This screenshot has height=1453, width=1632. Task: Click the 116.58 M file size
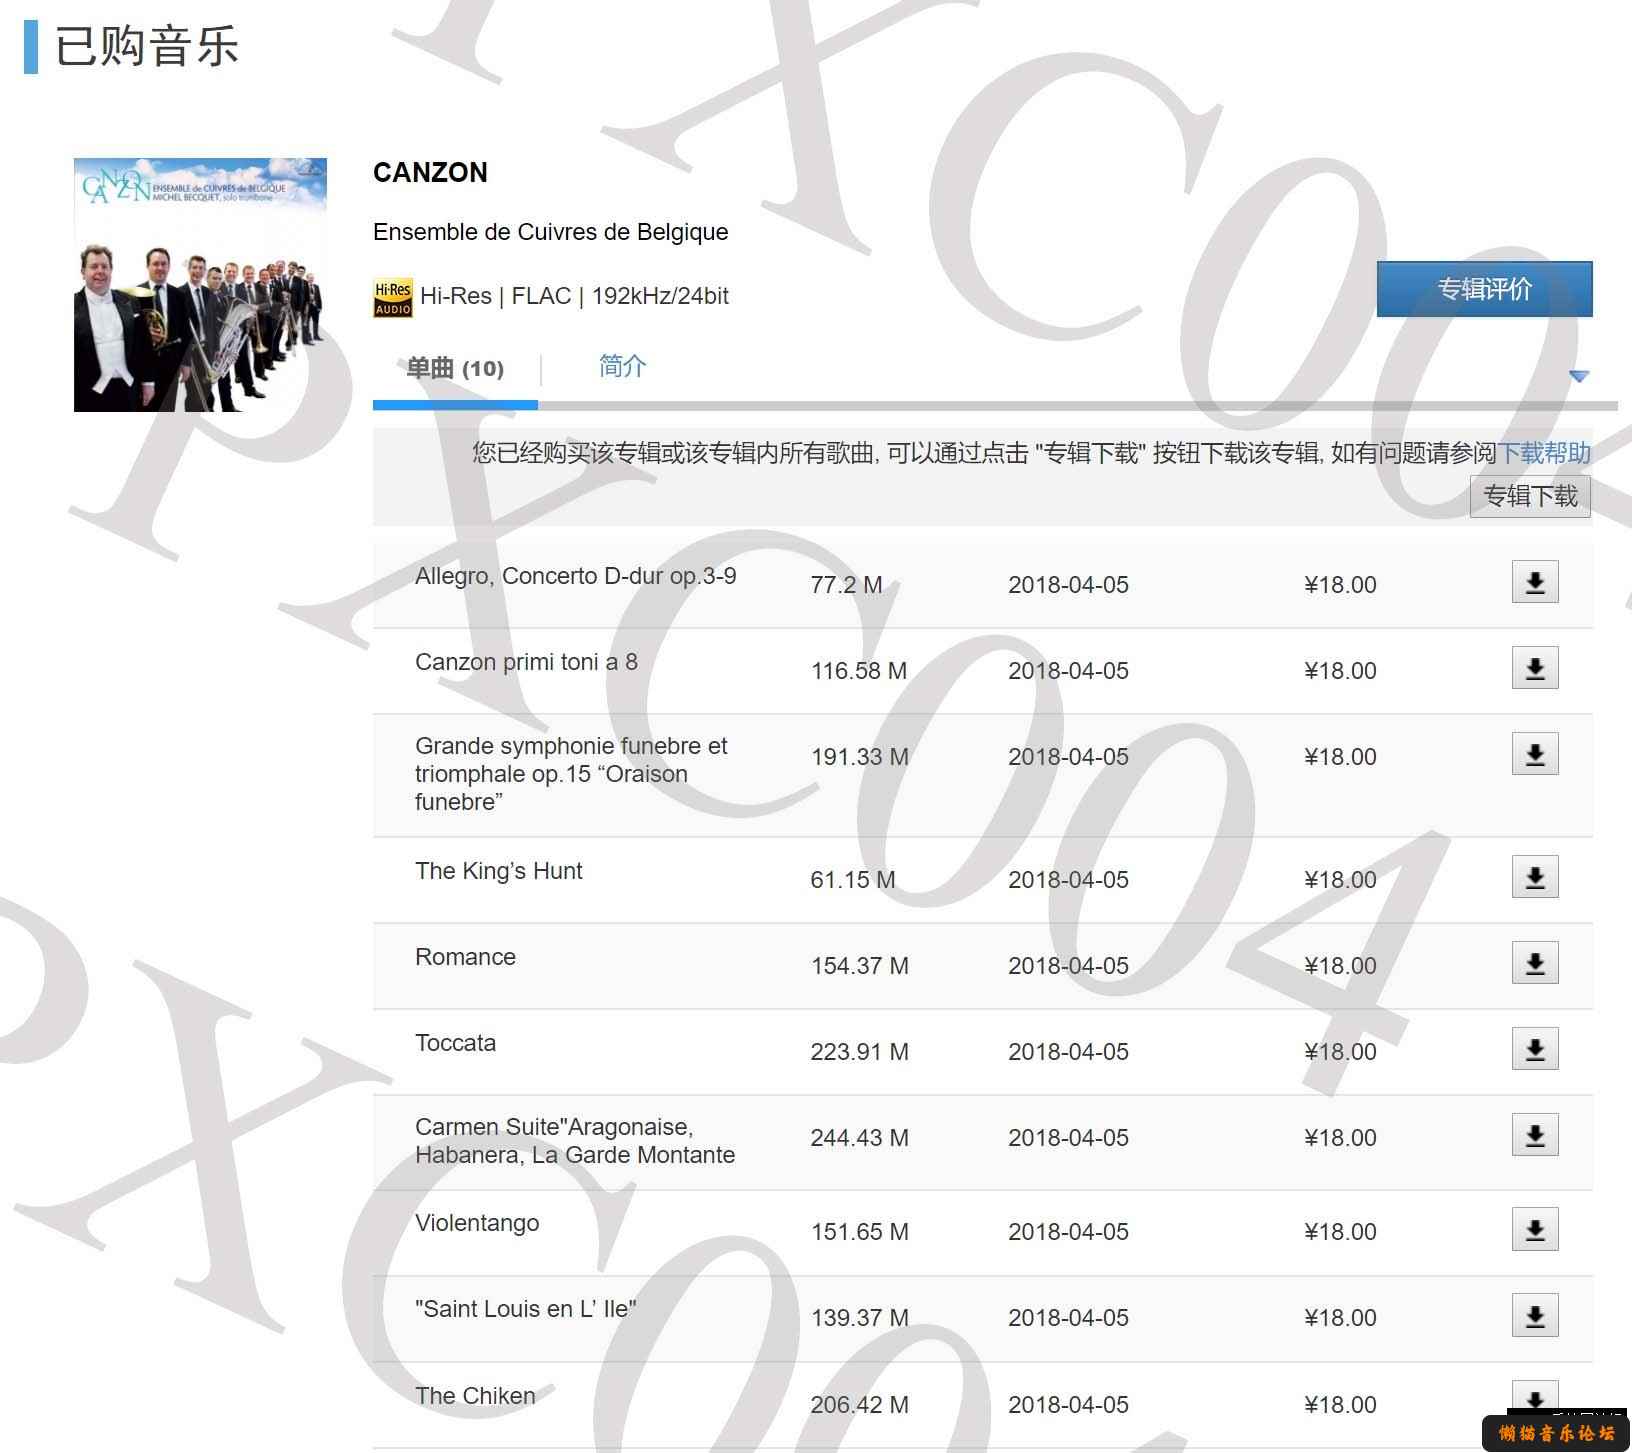[x=859, y=671]
